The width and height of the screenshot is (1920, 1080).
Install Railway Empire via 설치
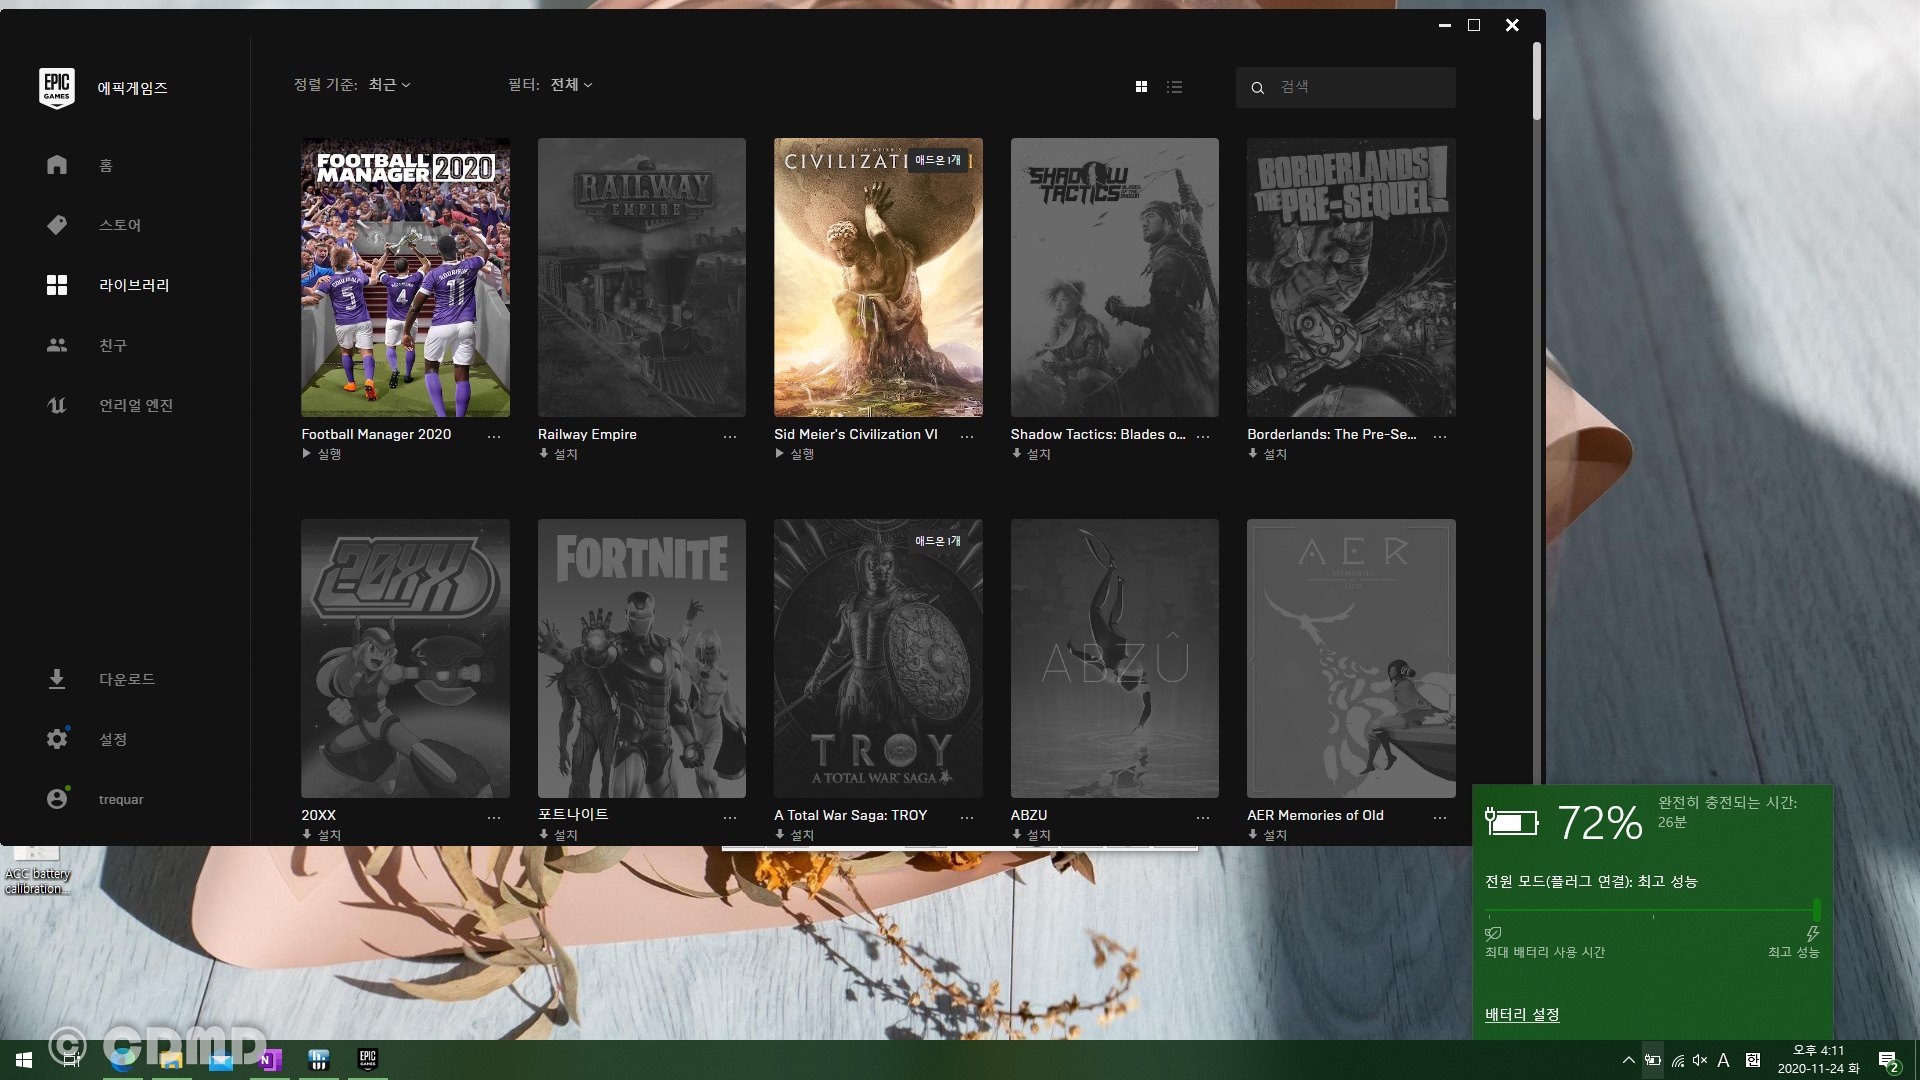pyautogui.click(x=558, y=454)
